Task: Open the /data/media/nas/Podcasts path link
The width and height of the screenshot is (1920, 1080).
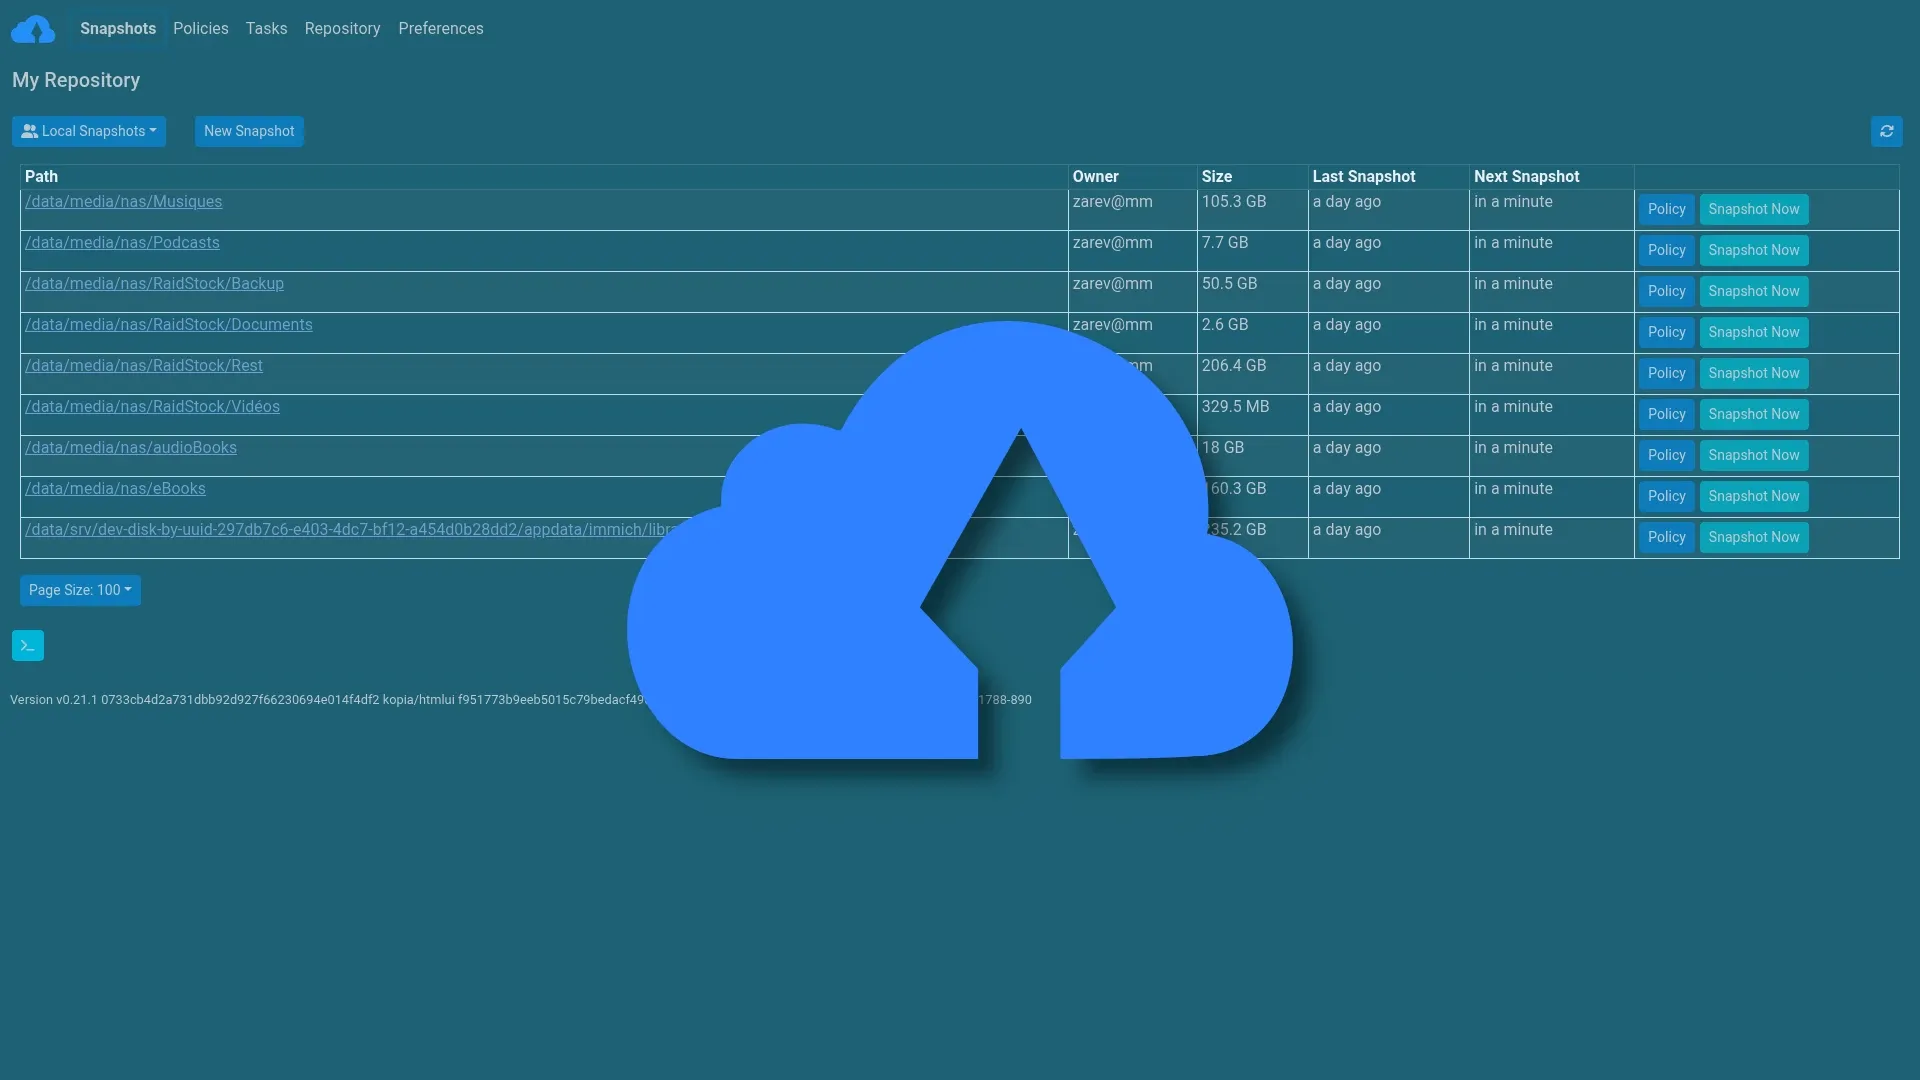Action: 122,243
